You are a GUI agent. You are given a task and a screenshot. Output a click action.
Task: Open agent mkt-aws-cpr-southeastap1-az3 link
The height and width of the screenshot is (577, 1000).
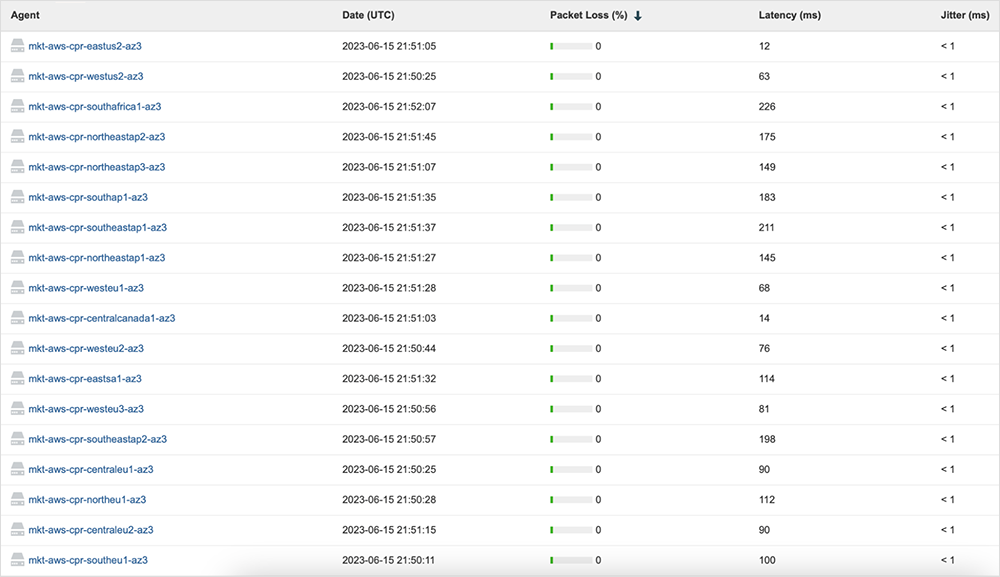click(98, 227)
